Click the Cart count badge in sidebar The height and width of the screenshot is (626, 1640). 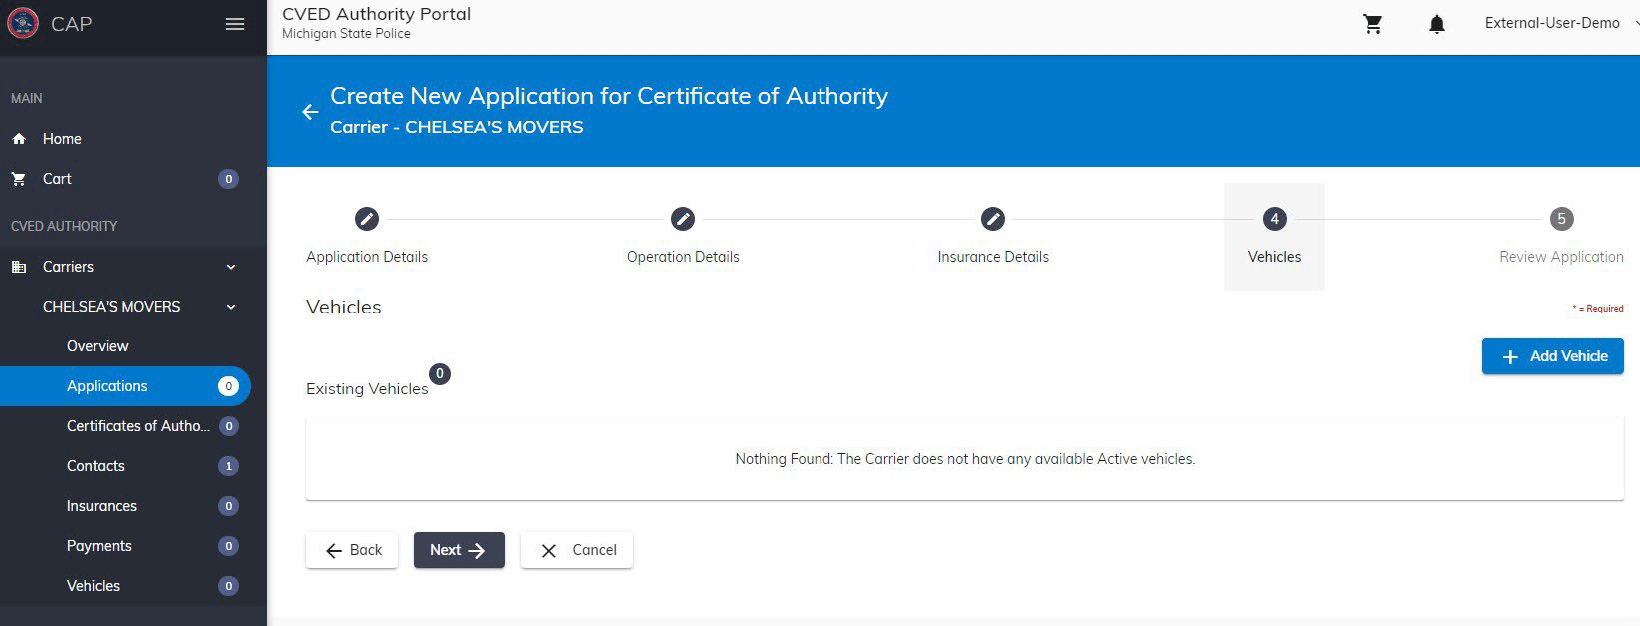click(x=228, y=179)
